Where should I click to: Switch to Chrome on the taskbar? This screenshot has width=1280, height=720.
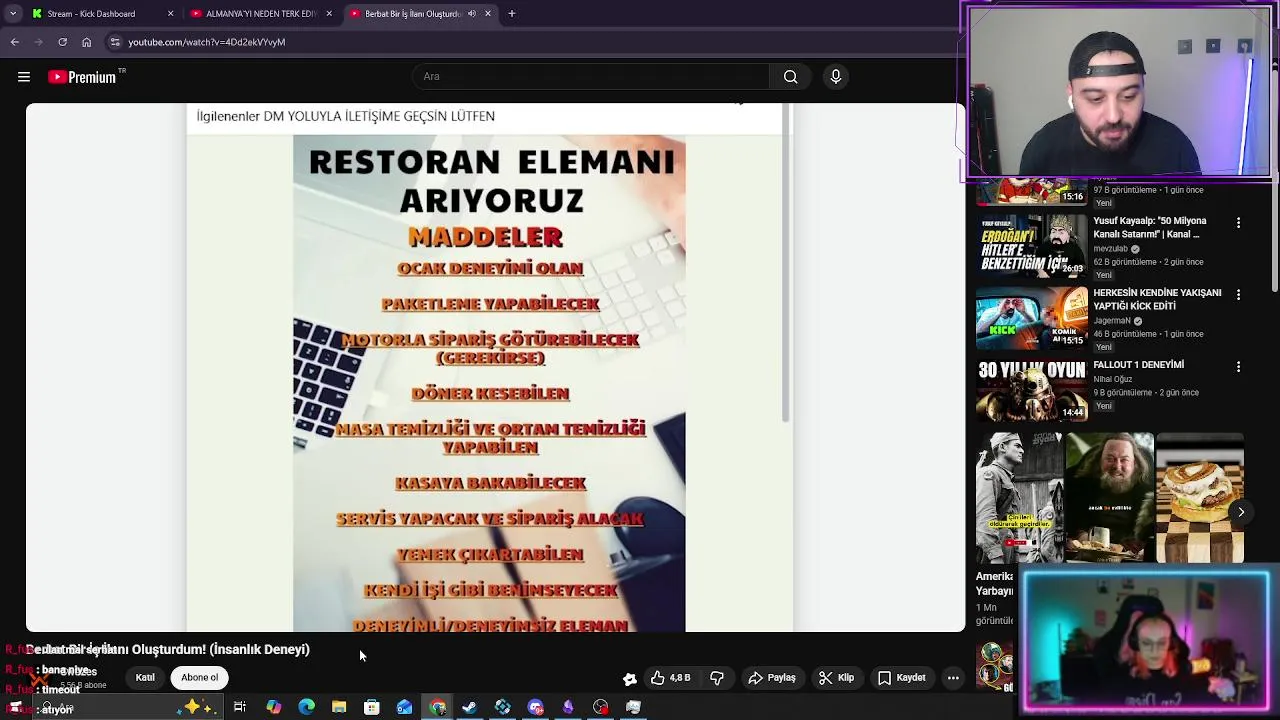click(437, 707)
